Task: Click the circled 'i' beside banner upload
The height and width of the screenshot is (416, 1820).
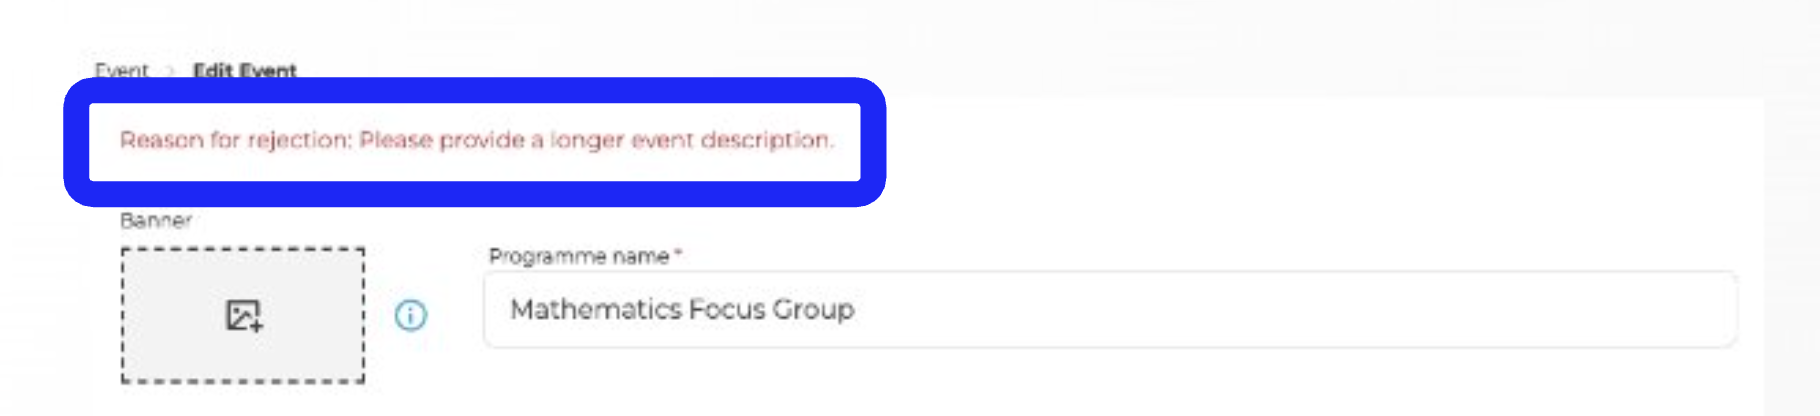Action: (411, 315)
